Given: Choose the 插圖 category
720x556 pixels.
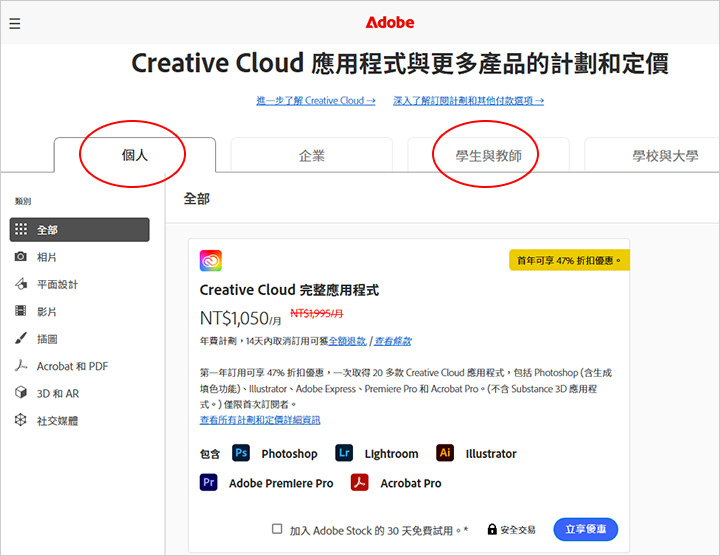Looking at the screenshot, I should pyautogui.click(x=47, y=339).
